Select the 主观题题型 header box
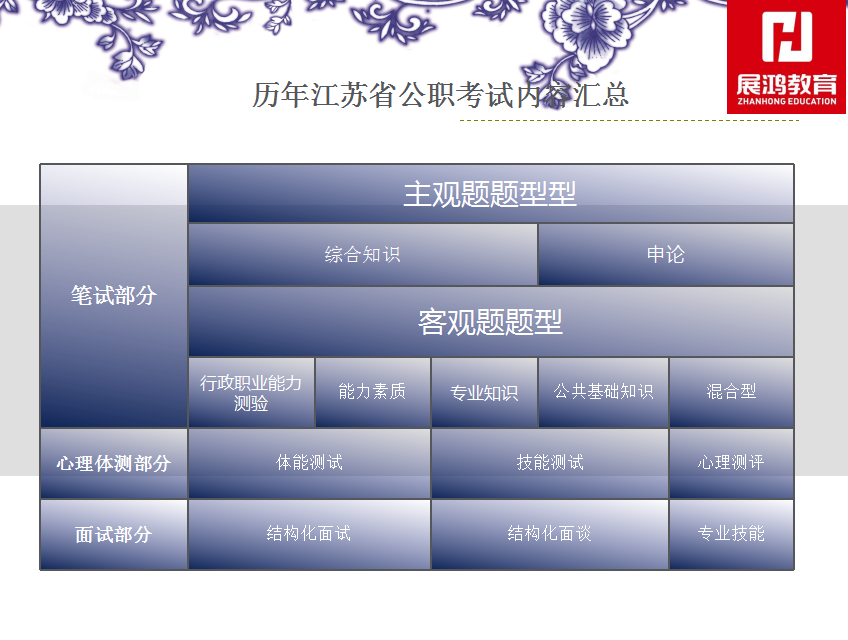848x640 pixels. point(490,194)
